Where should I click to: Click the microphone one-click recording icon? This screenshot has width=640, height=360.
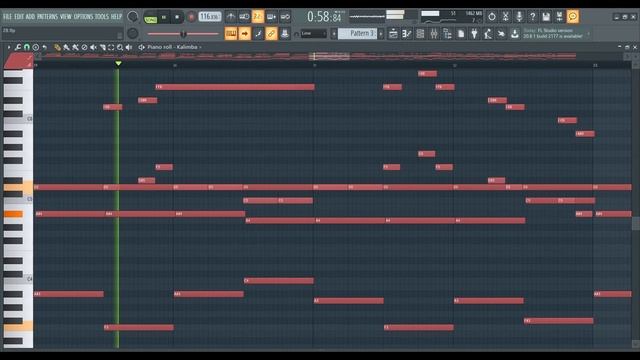[519, 17]
